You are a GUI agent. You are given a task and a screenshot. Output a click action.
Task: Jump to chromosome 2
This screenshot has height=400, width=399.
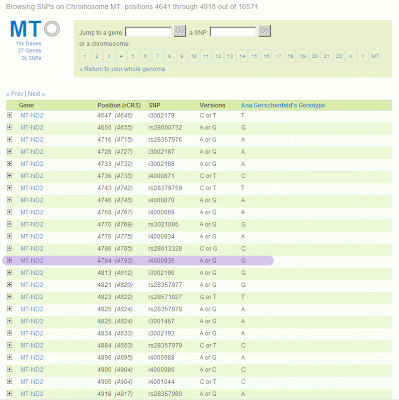97,56
